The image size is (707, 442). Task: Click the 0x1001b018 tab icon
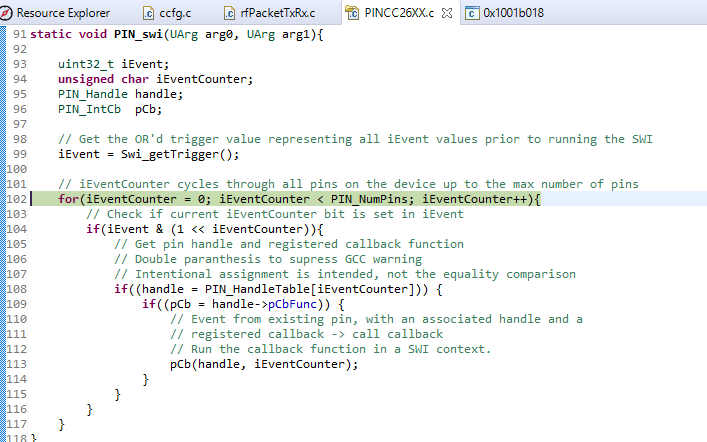tap(471, 13)
